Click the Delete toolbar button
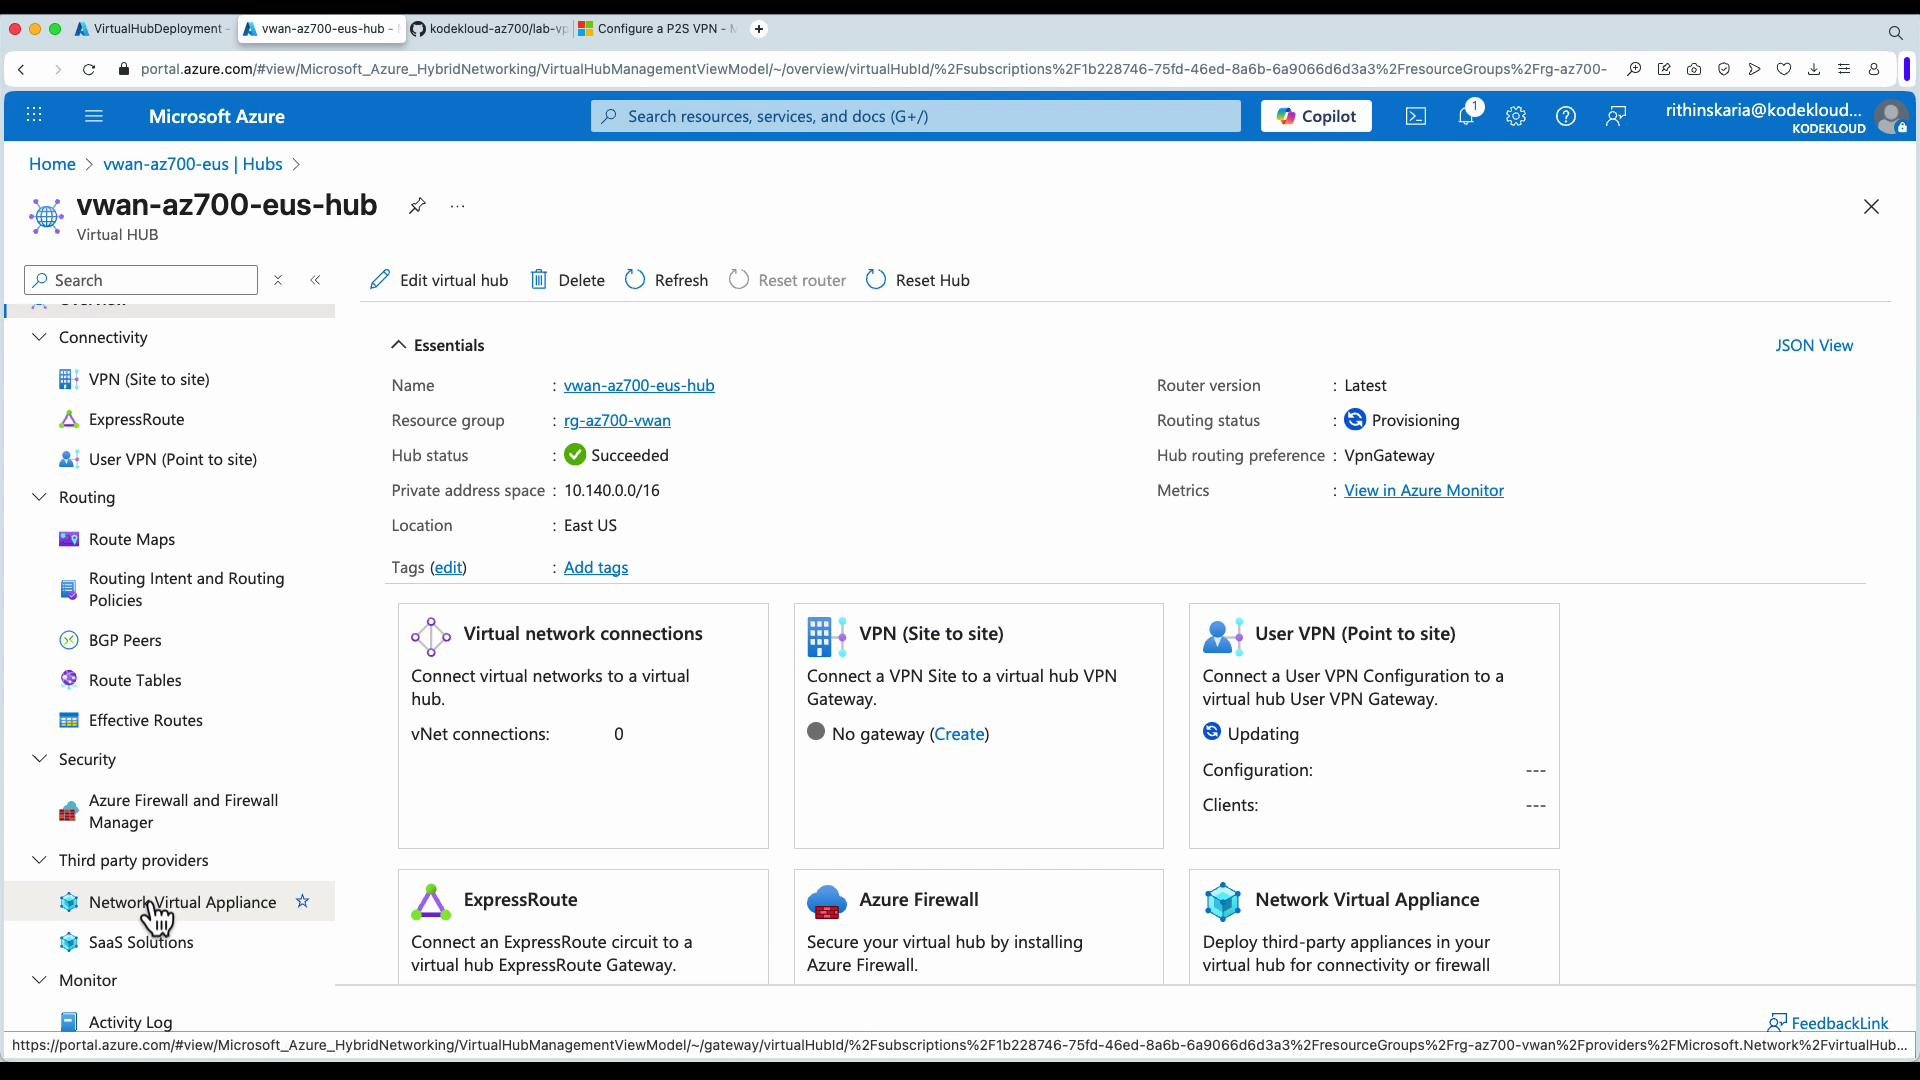The width and height of the screenshot is (1920, 1080). [567, 280]
